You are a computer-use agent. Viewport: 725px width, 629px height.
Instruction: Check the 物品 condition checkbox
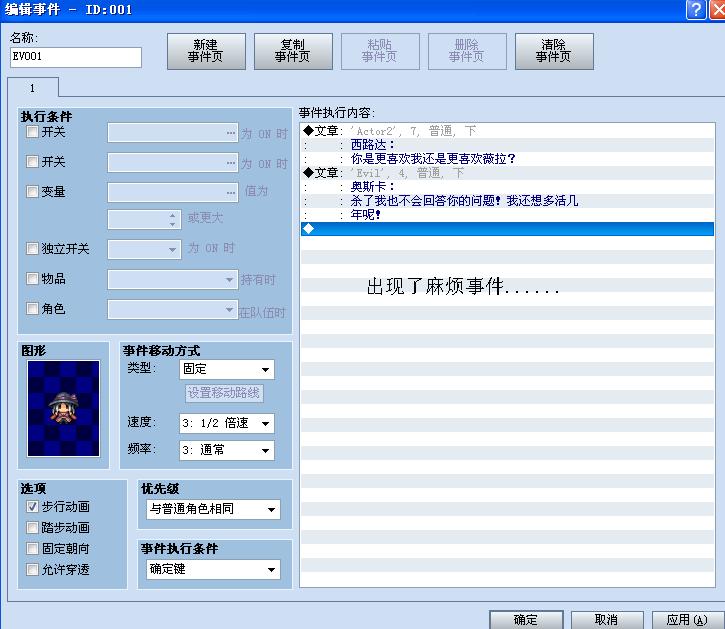click(32, 278)
